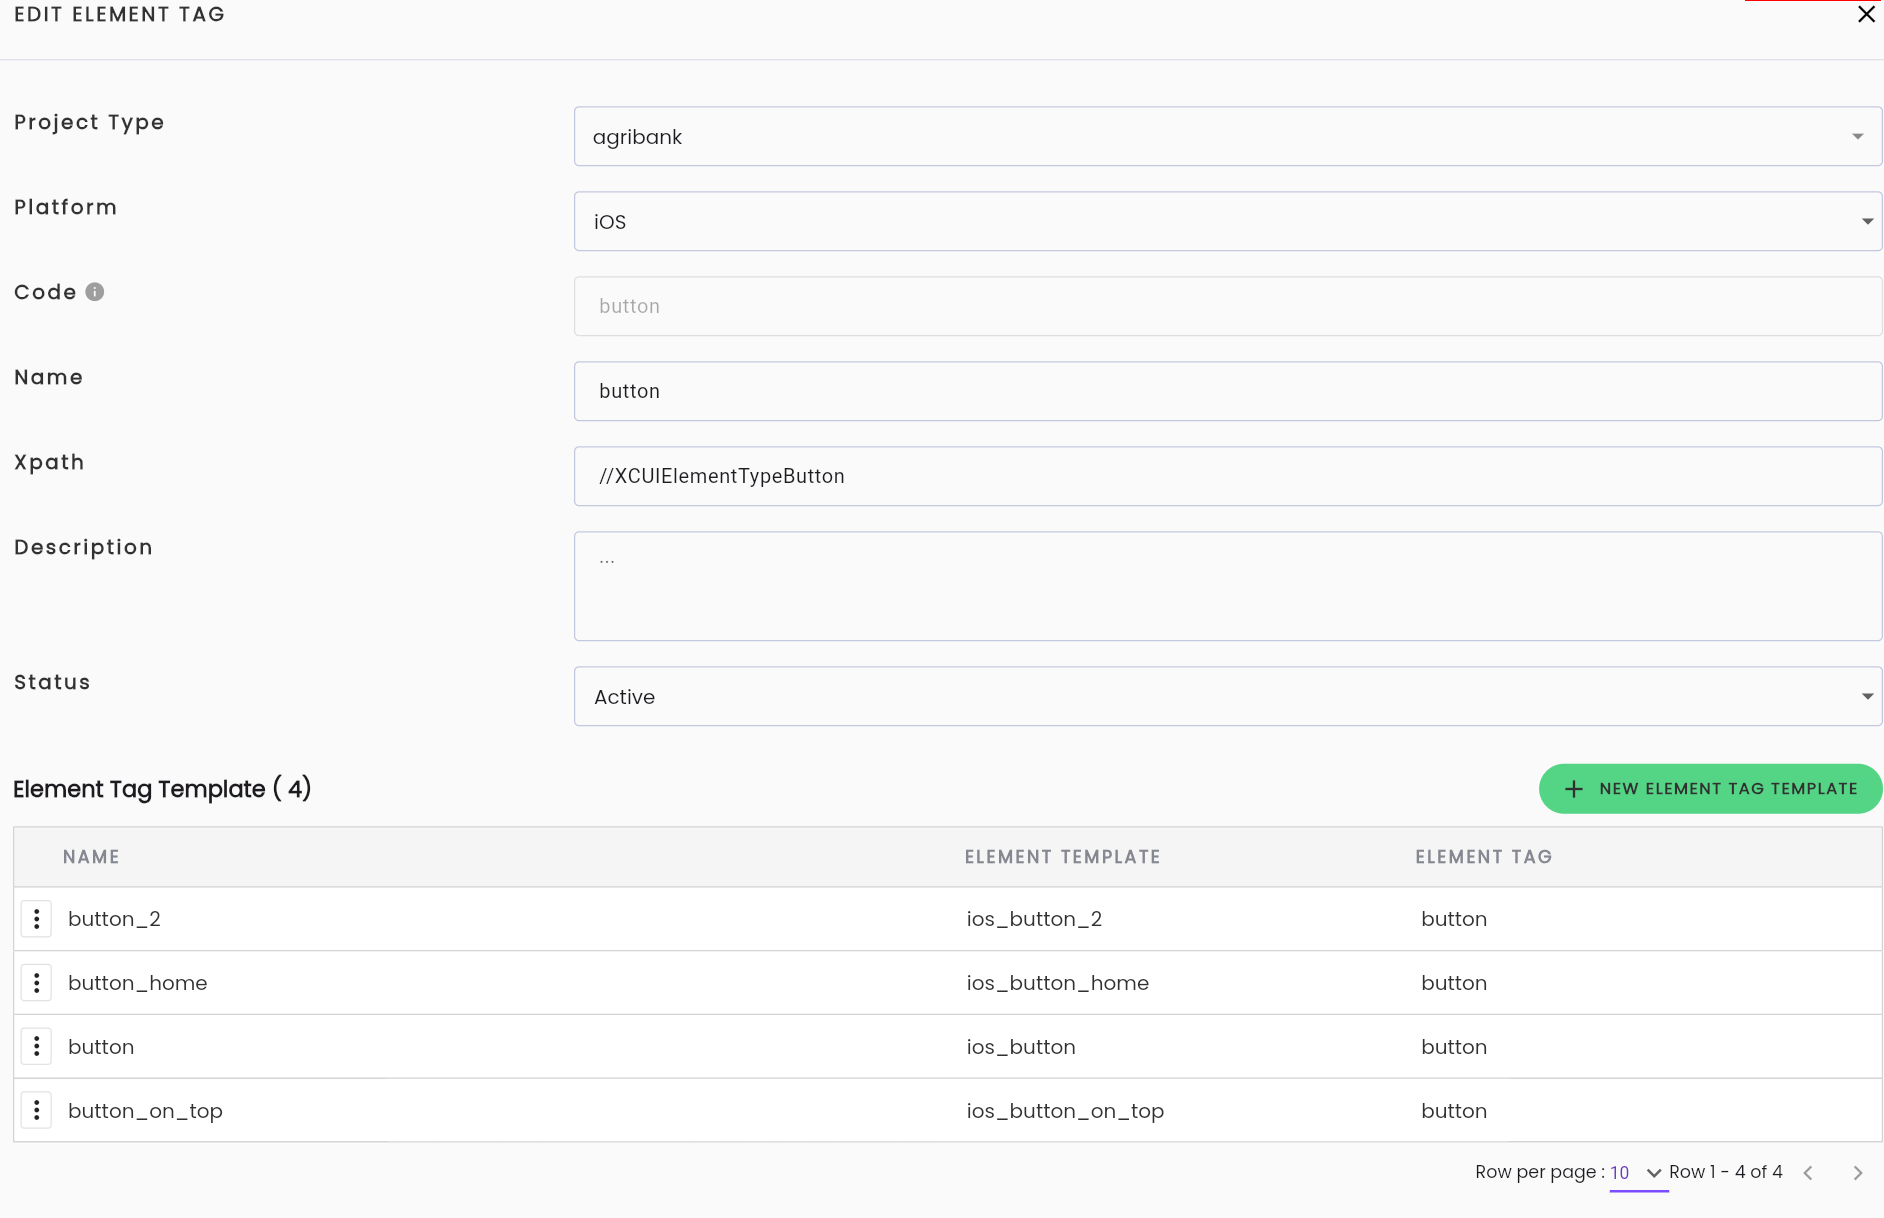Open the button_2 row options menu

click(x=37, y=919)
